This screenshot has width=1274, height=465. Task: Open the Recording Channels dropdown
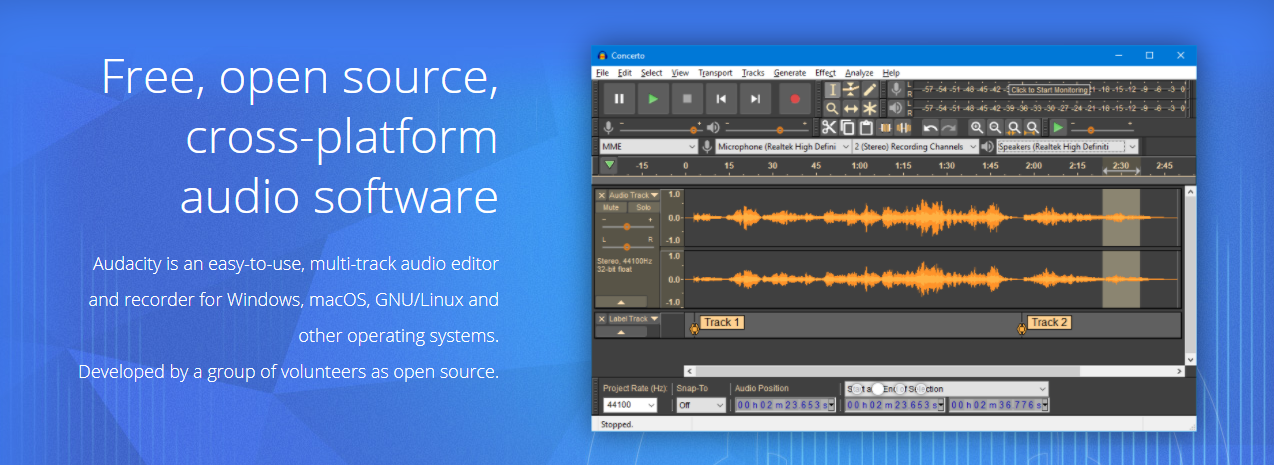pos(913,146)
